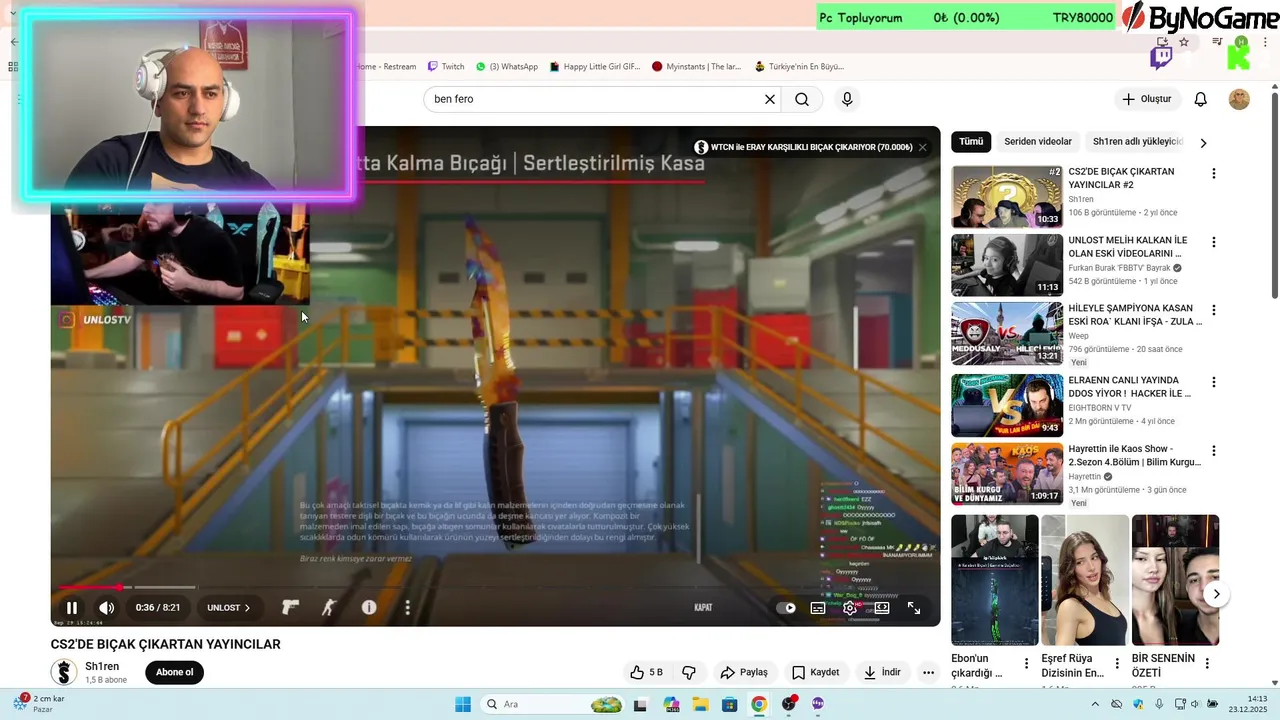Image resolution: width=1280 pixels, height=720 pixels.
Task: Close the WTCN ile ERAY overlay banner
Action: pyautogui.click(x=922, y=147)
